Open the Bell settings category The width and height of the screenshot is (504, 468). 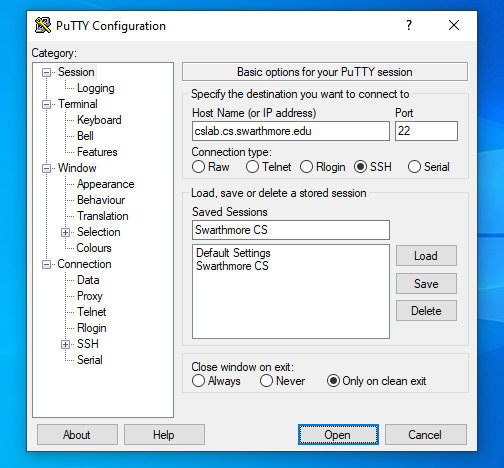tap(85, 136)
